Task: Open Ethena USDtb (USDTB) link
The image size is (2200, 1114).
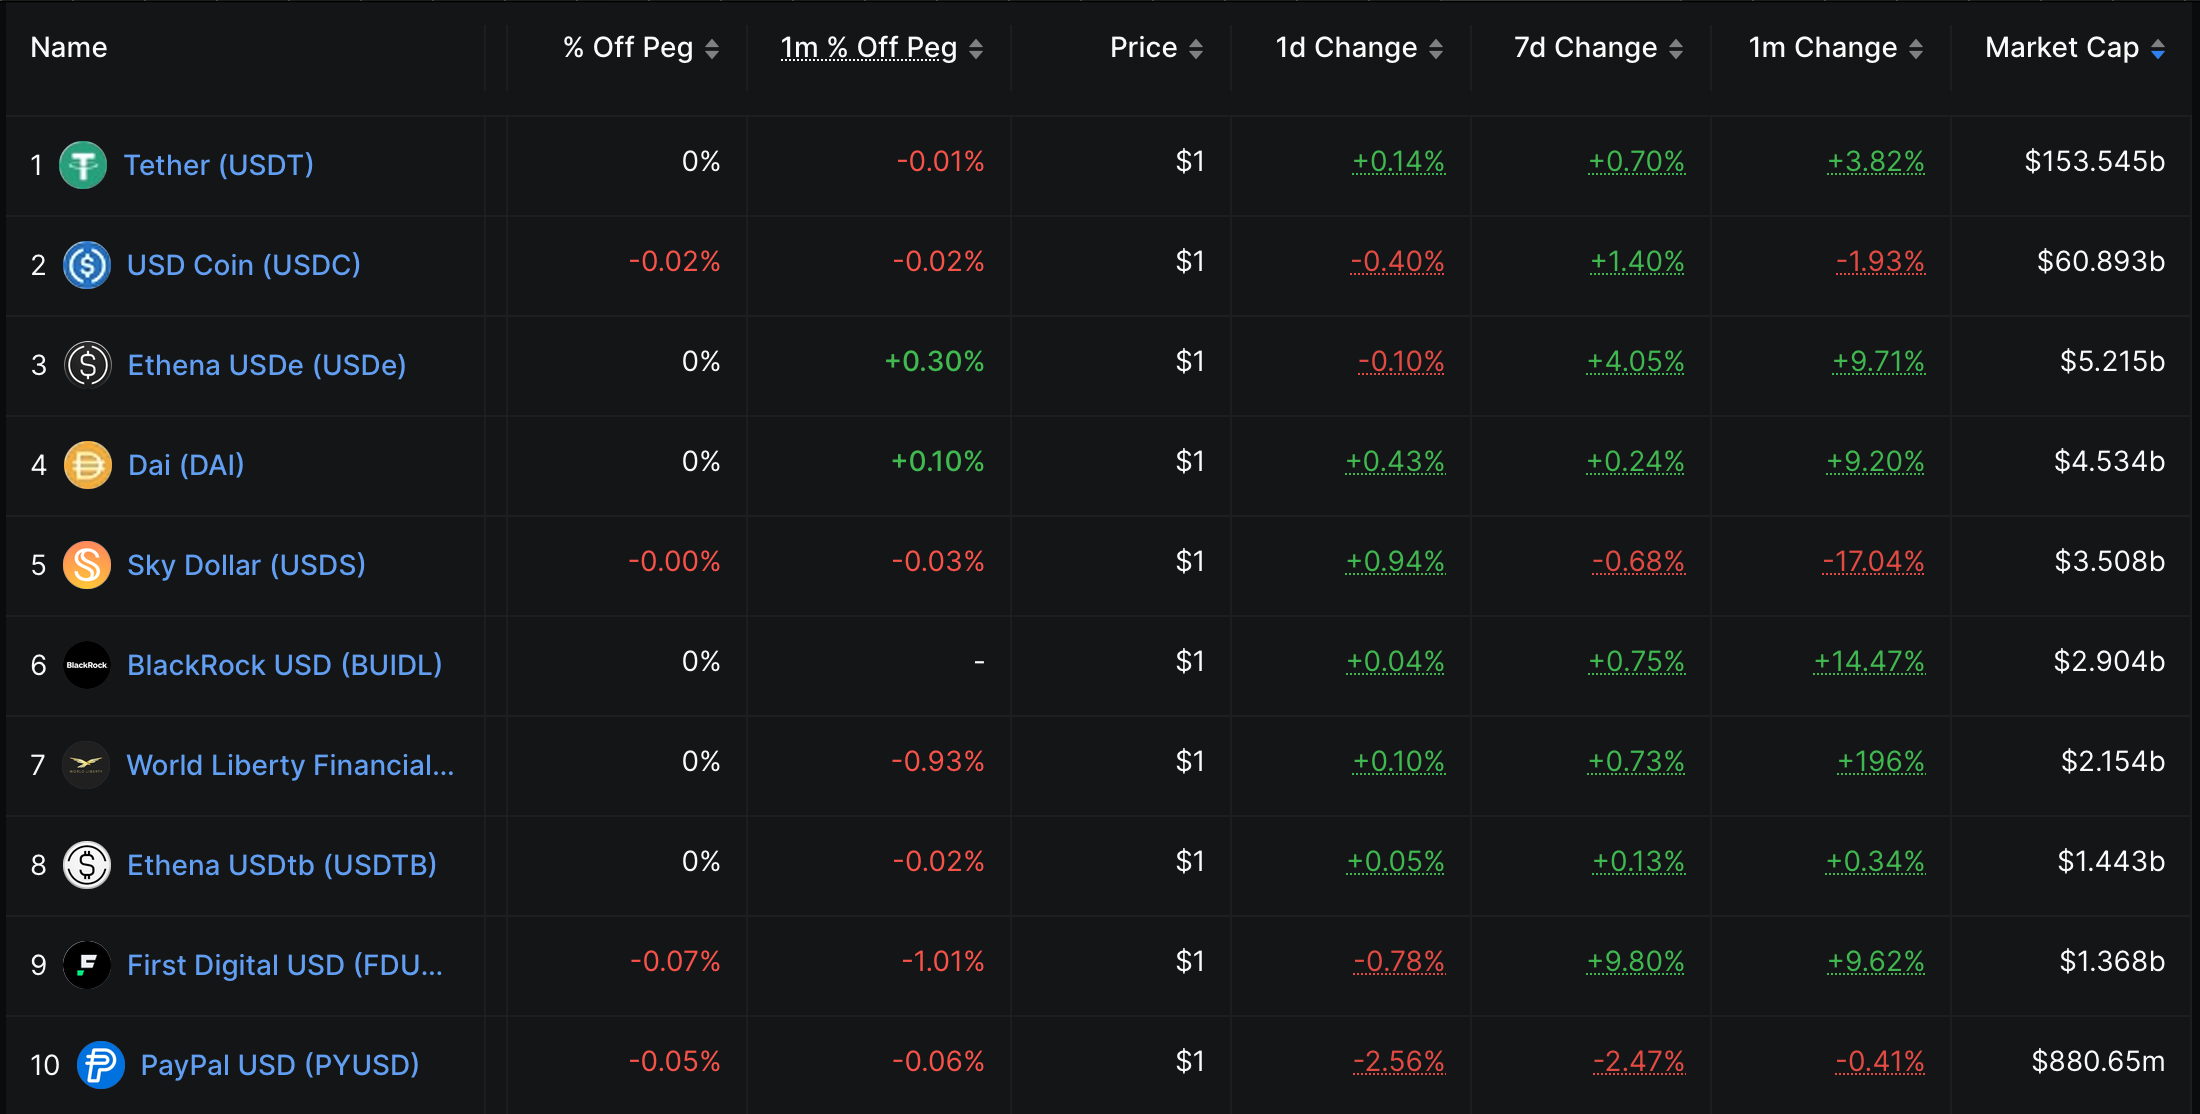Action: pyautogui.click(x=282, y=865)
